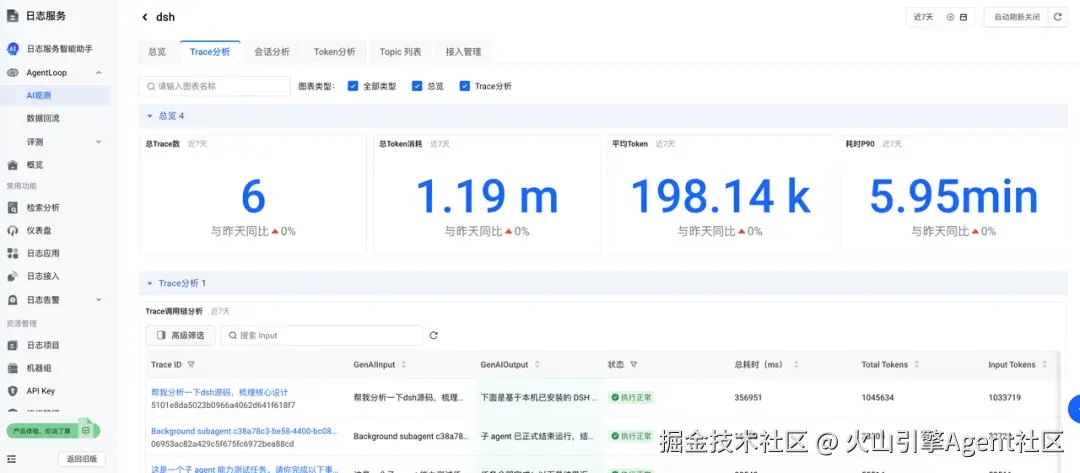Refresh the Trace调用链分析 table
The width and height of the screenshot is (1080, 473).
[x=433, y=335]
